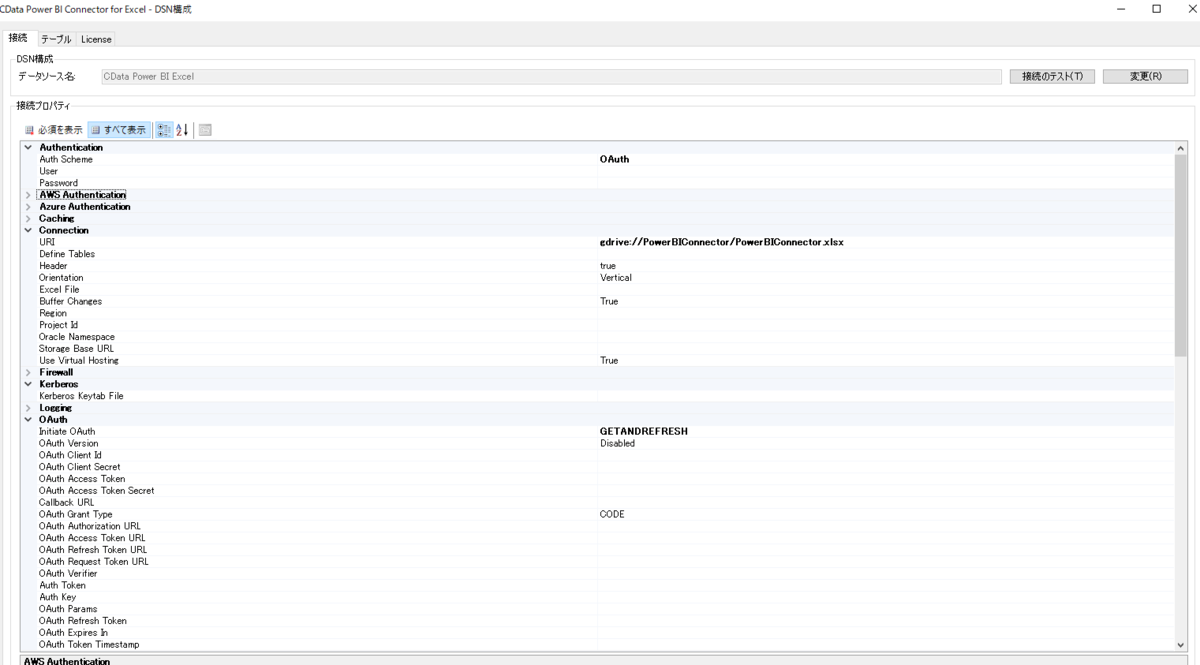
Task: Collapse the Authentication category
Action: 28,148
